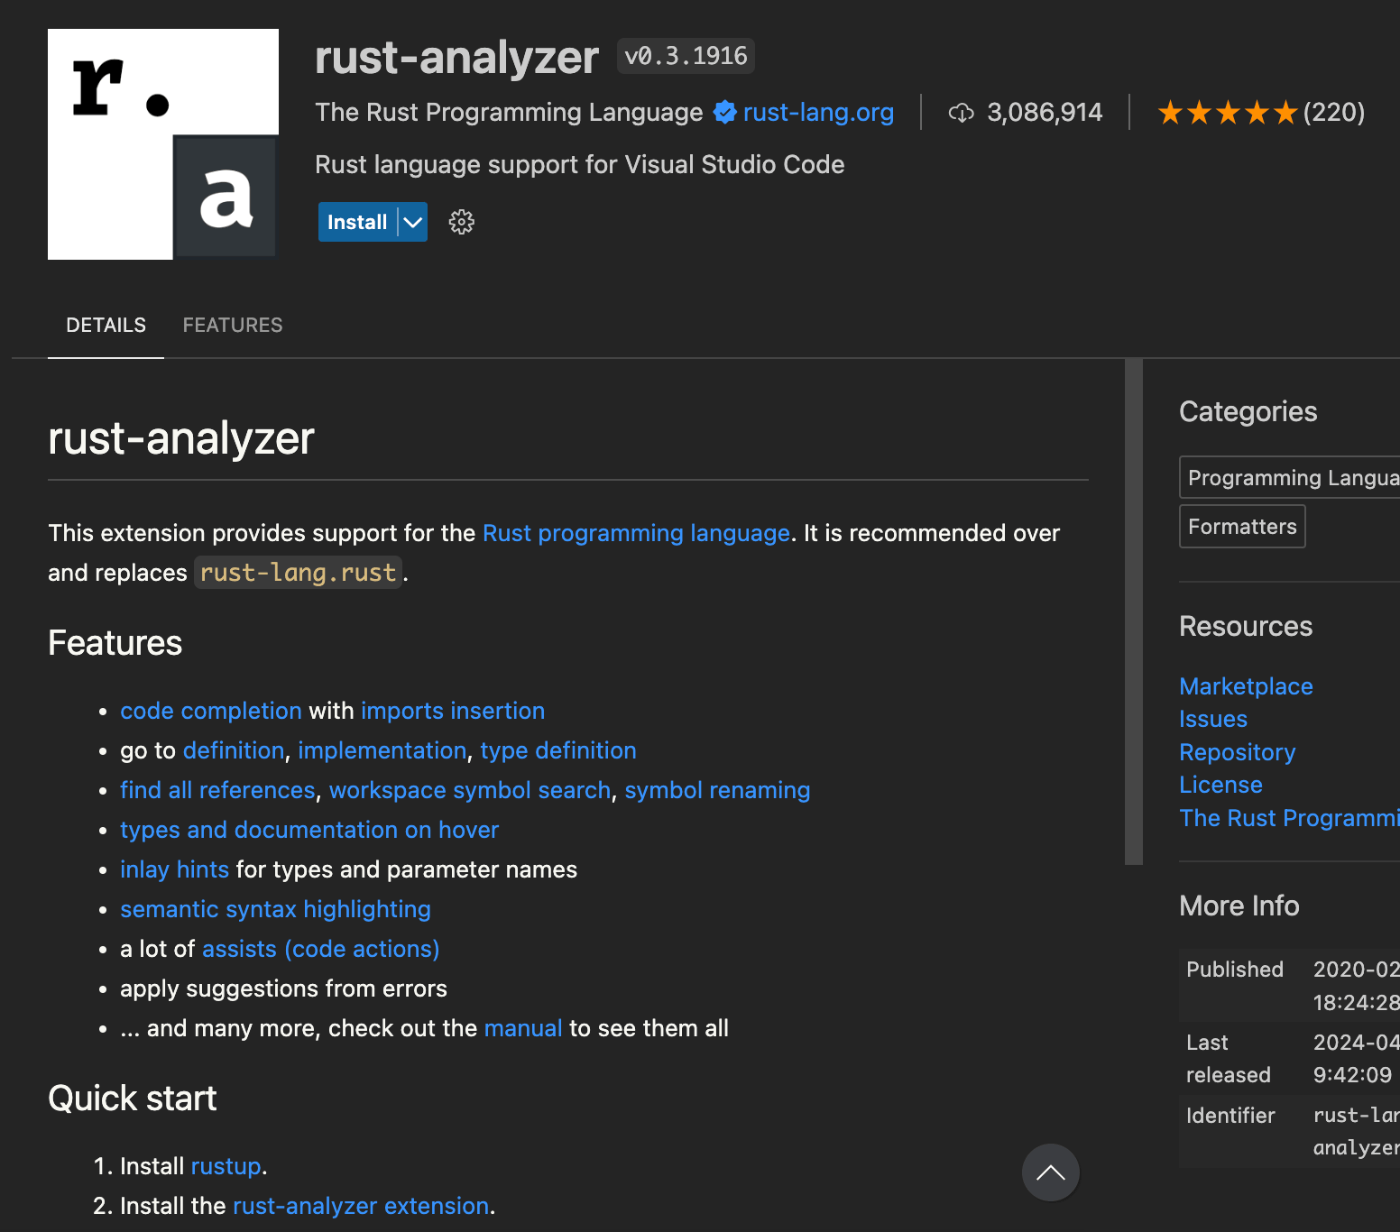Open the type definition link
1400x1232 pixels.
pos(558,751)
